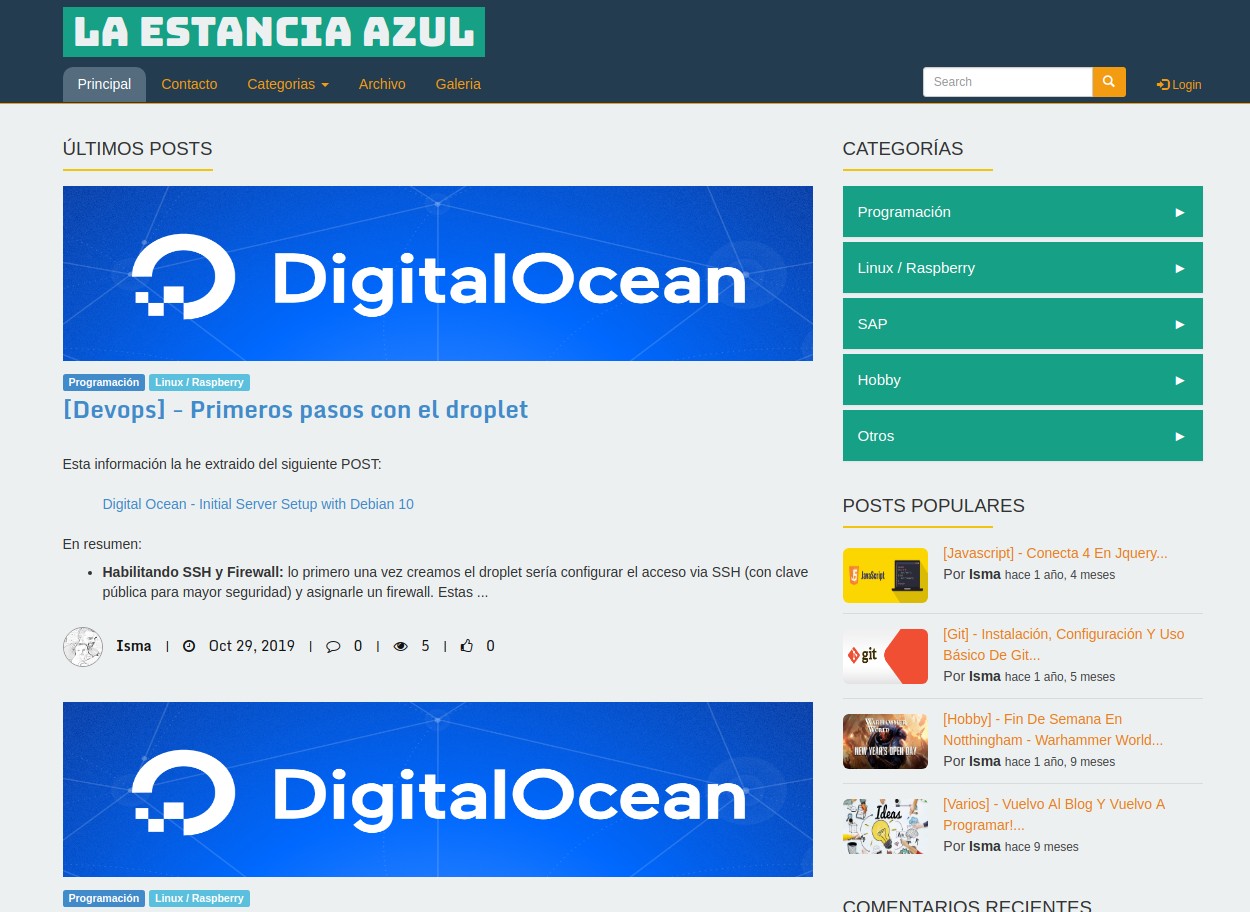
Task: Click the second post's Linux / Raspberry tag
Action: pyautogui.click(x=199, y=898)
